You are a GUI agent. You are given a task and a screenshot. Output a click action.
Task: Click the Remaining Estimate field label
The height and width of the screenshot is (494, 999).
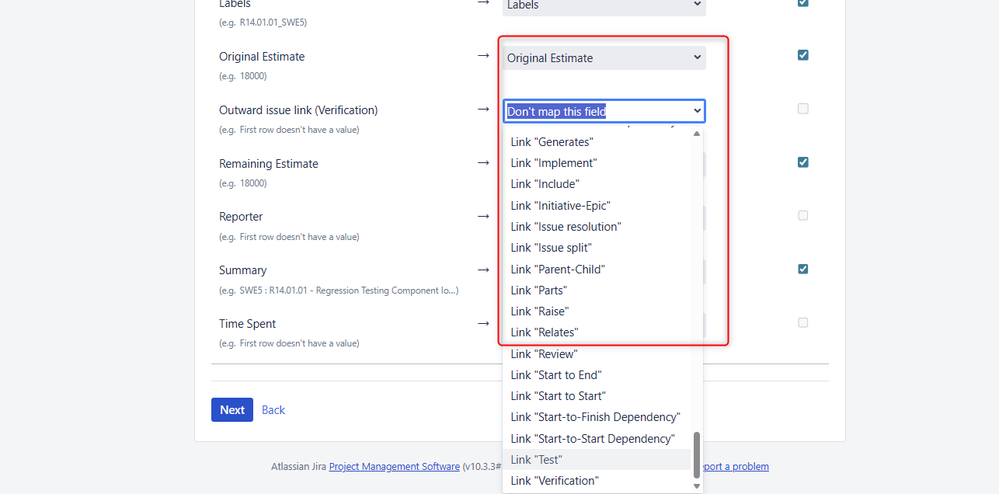tap(268, 164)
